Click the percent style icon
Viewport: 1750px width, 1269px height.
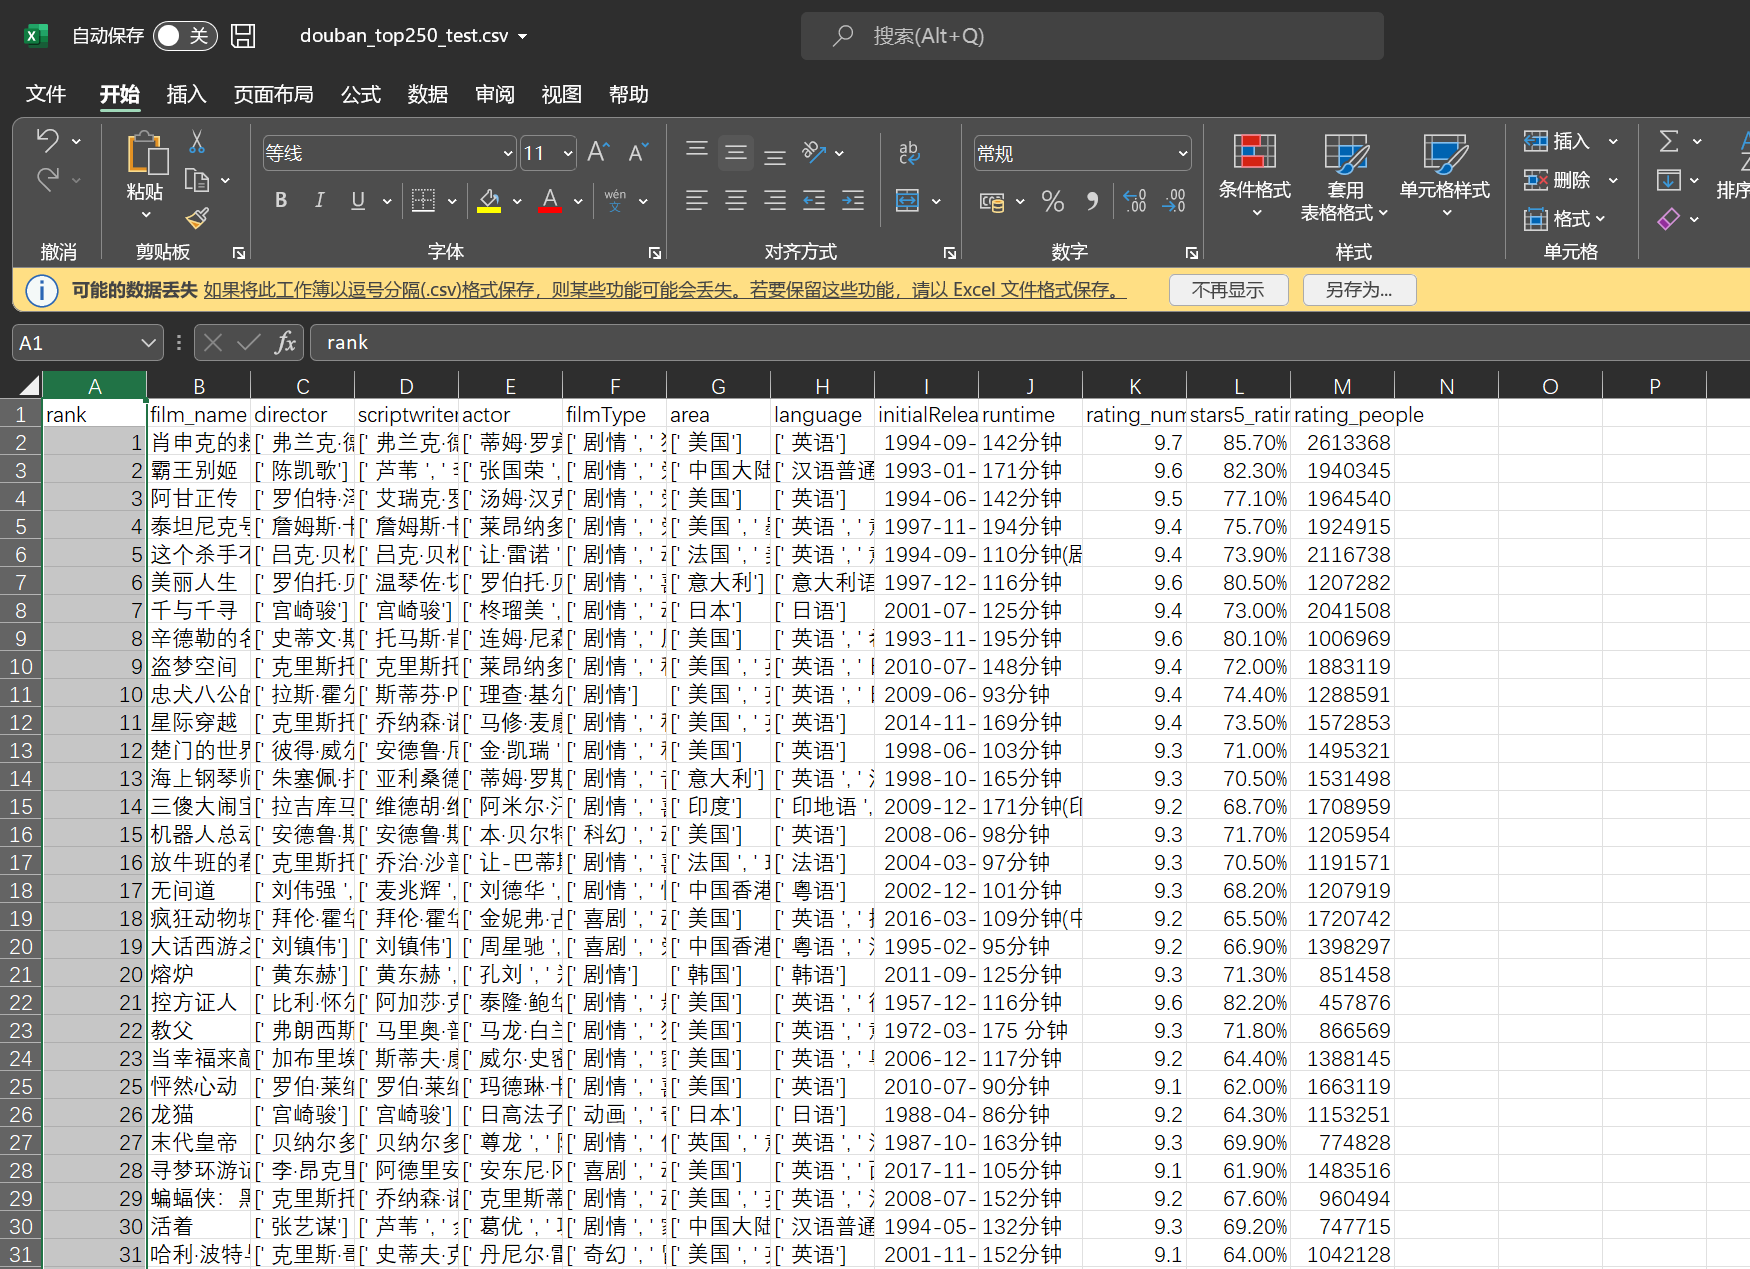point(1053,201)
